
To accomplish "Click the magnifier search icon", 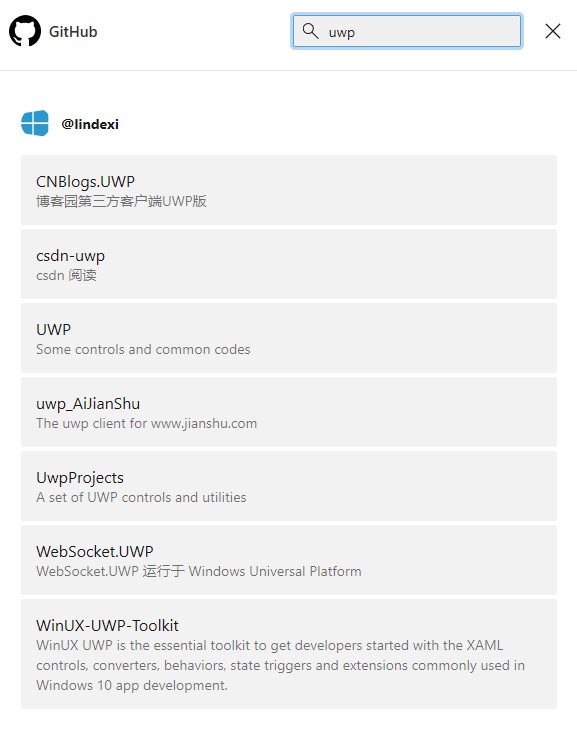I will coord(310,31).
